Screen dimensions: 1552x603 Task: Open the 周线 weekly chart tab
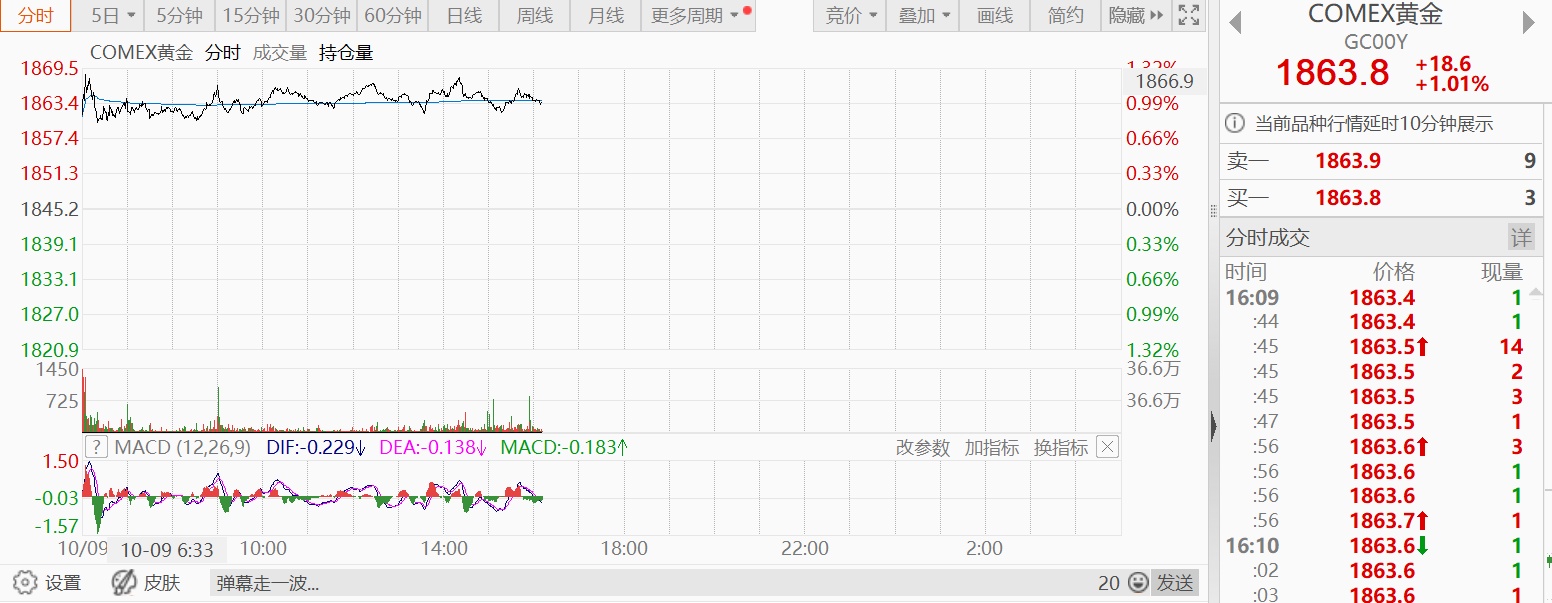[x=535, y=15]
